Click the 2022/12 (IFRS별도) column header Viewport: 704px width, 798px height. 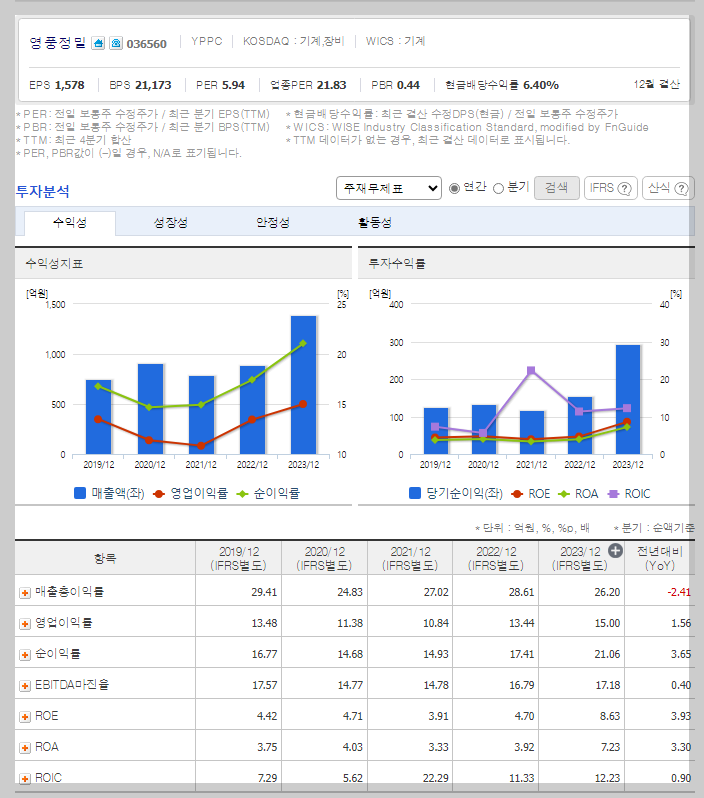(495, 558)
